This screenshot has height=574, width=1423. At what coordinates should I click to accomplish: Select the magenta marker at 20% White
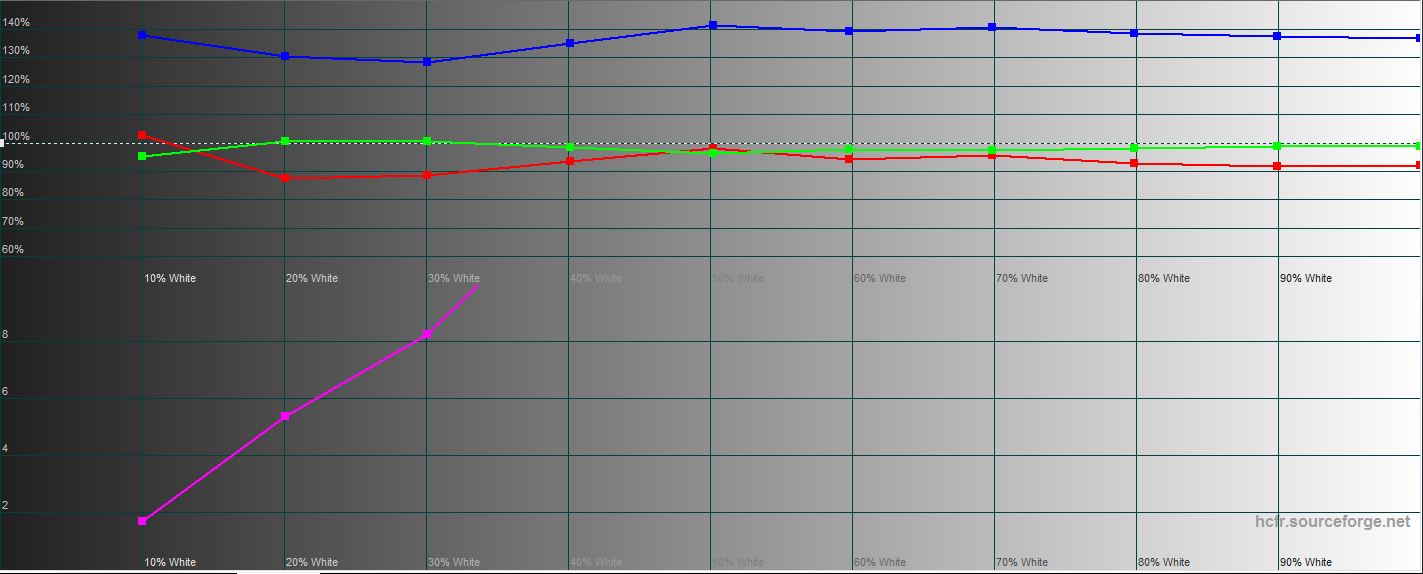tap(285, 416)
